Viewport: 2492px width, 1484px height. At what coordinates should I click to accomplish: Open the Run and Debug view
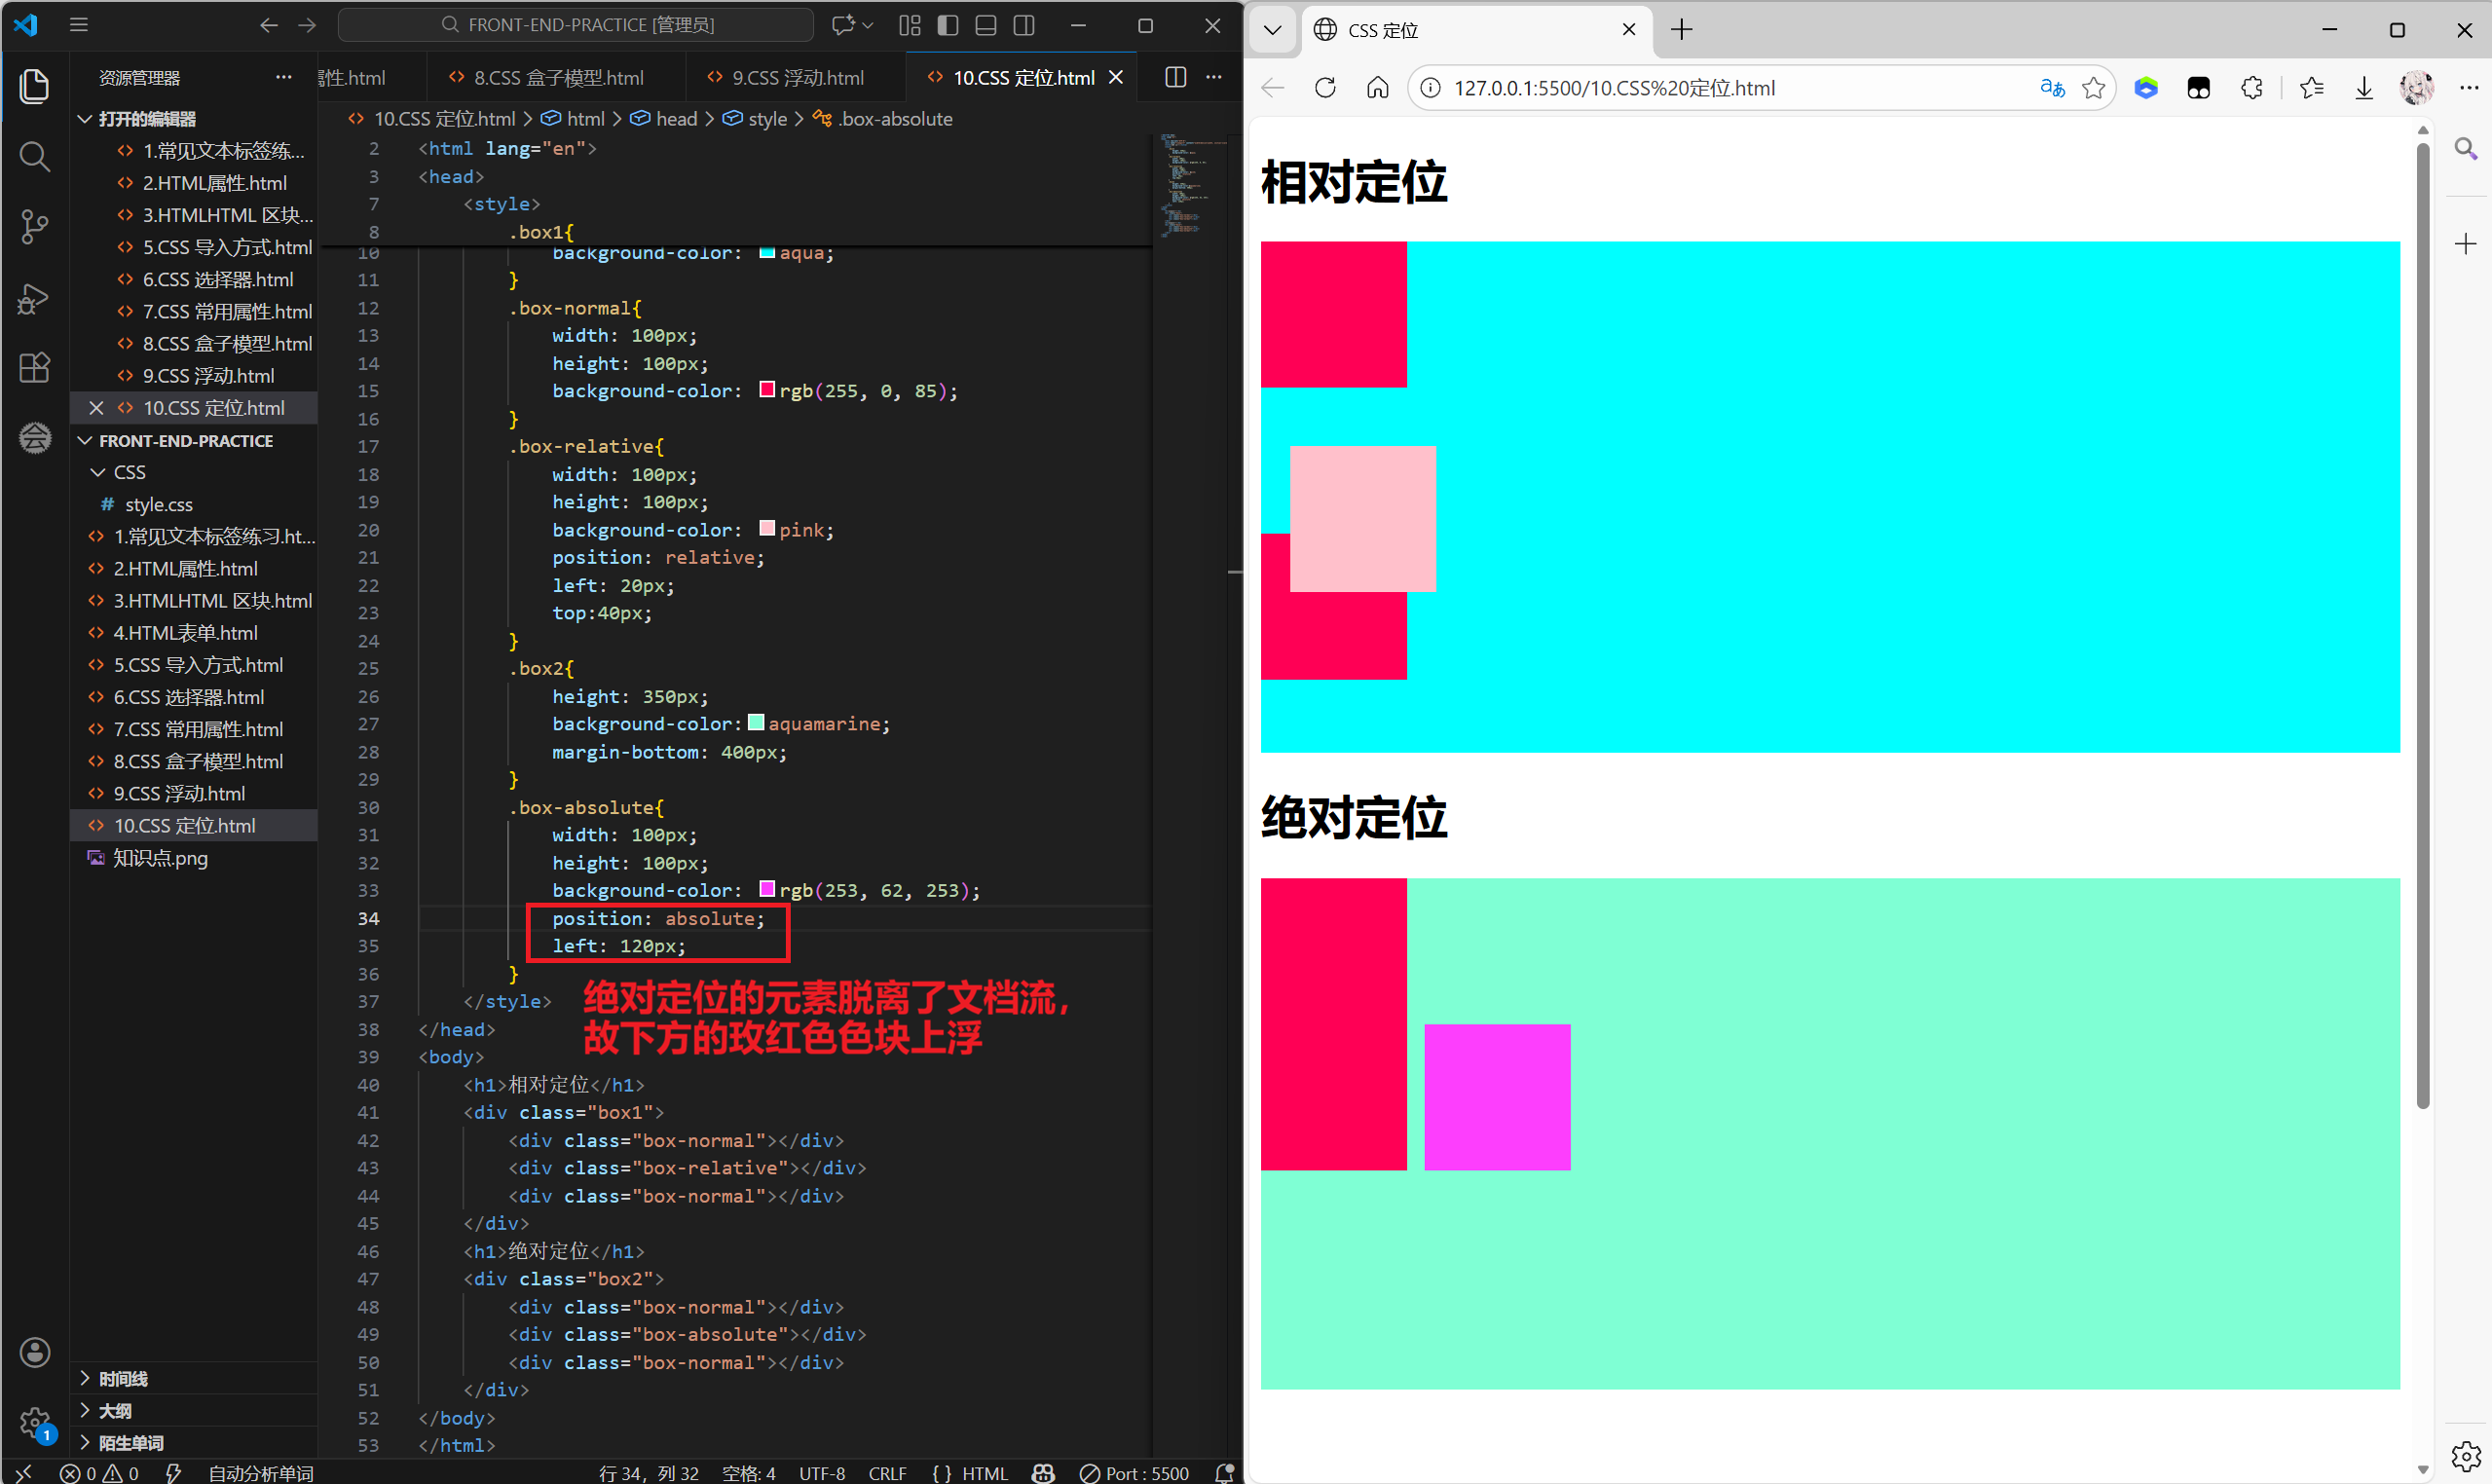[x=34, y=298]
